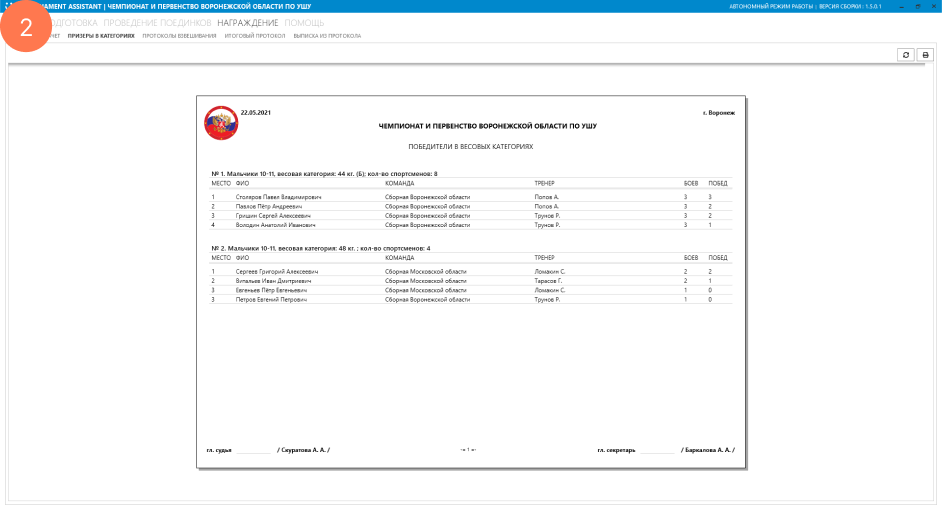The height and width of the screenshot is (506, 942).
Task: Open the Выписка из протокола tab
Action: [x=328, y=35]
